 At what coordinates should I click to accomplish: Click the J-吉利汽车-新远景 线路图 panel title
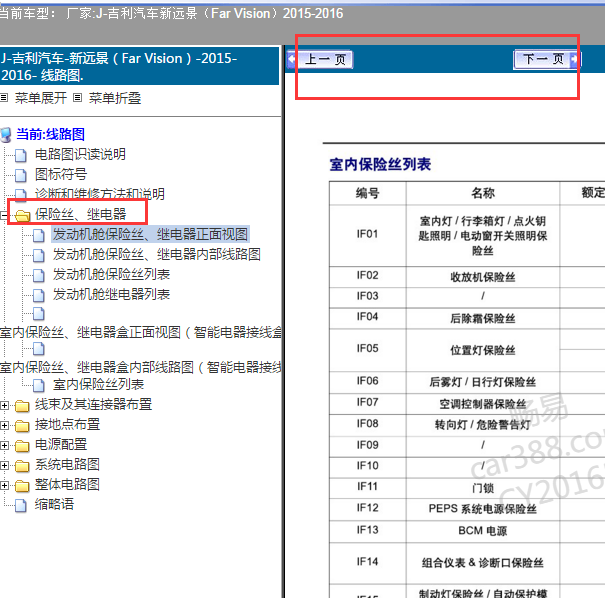click(x=139, y=66)
